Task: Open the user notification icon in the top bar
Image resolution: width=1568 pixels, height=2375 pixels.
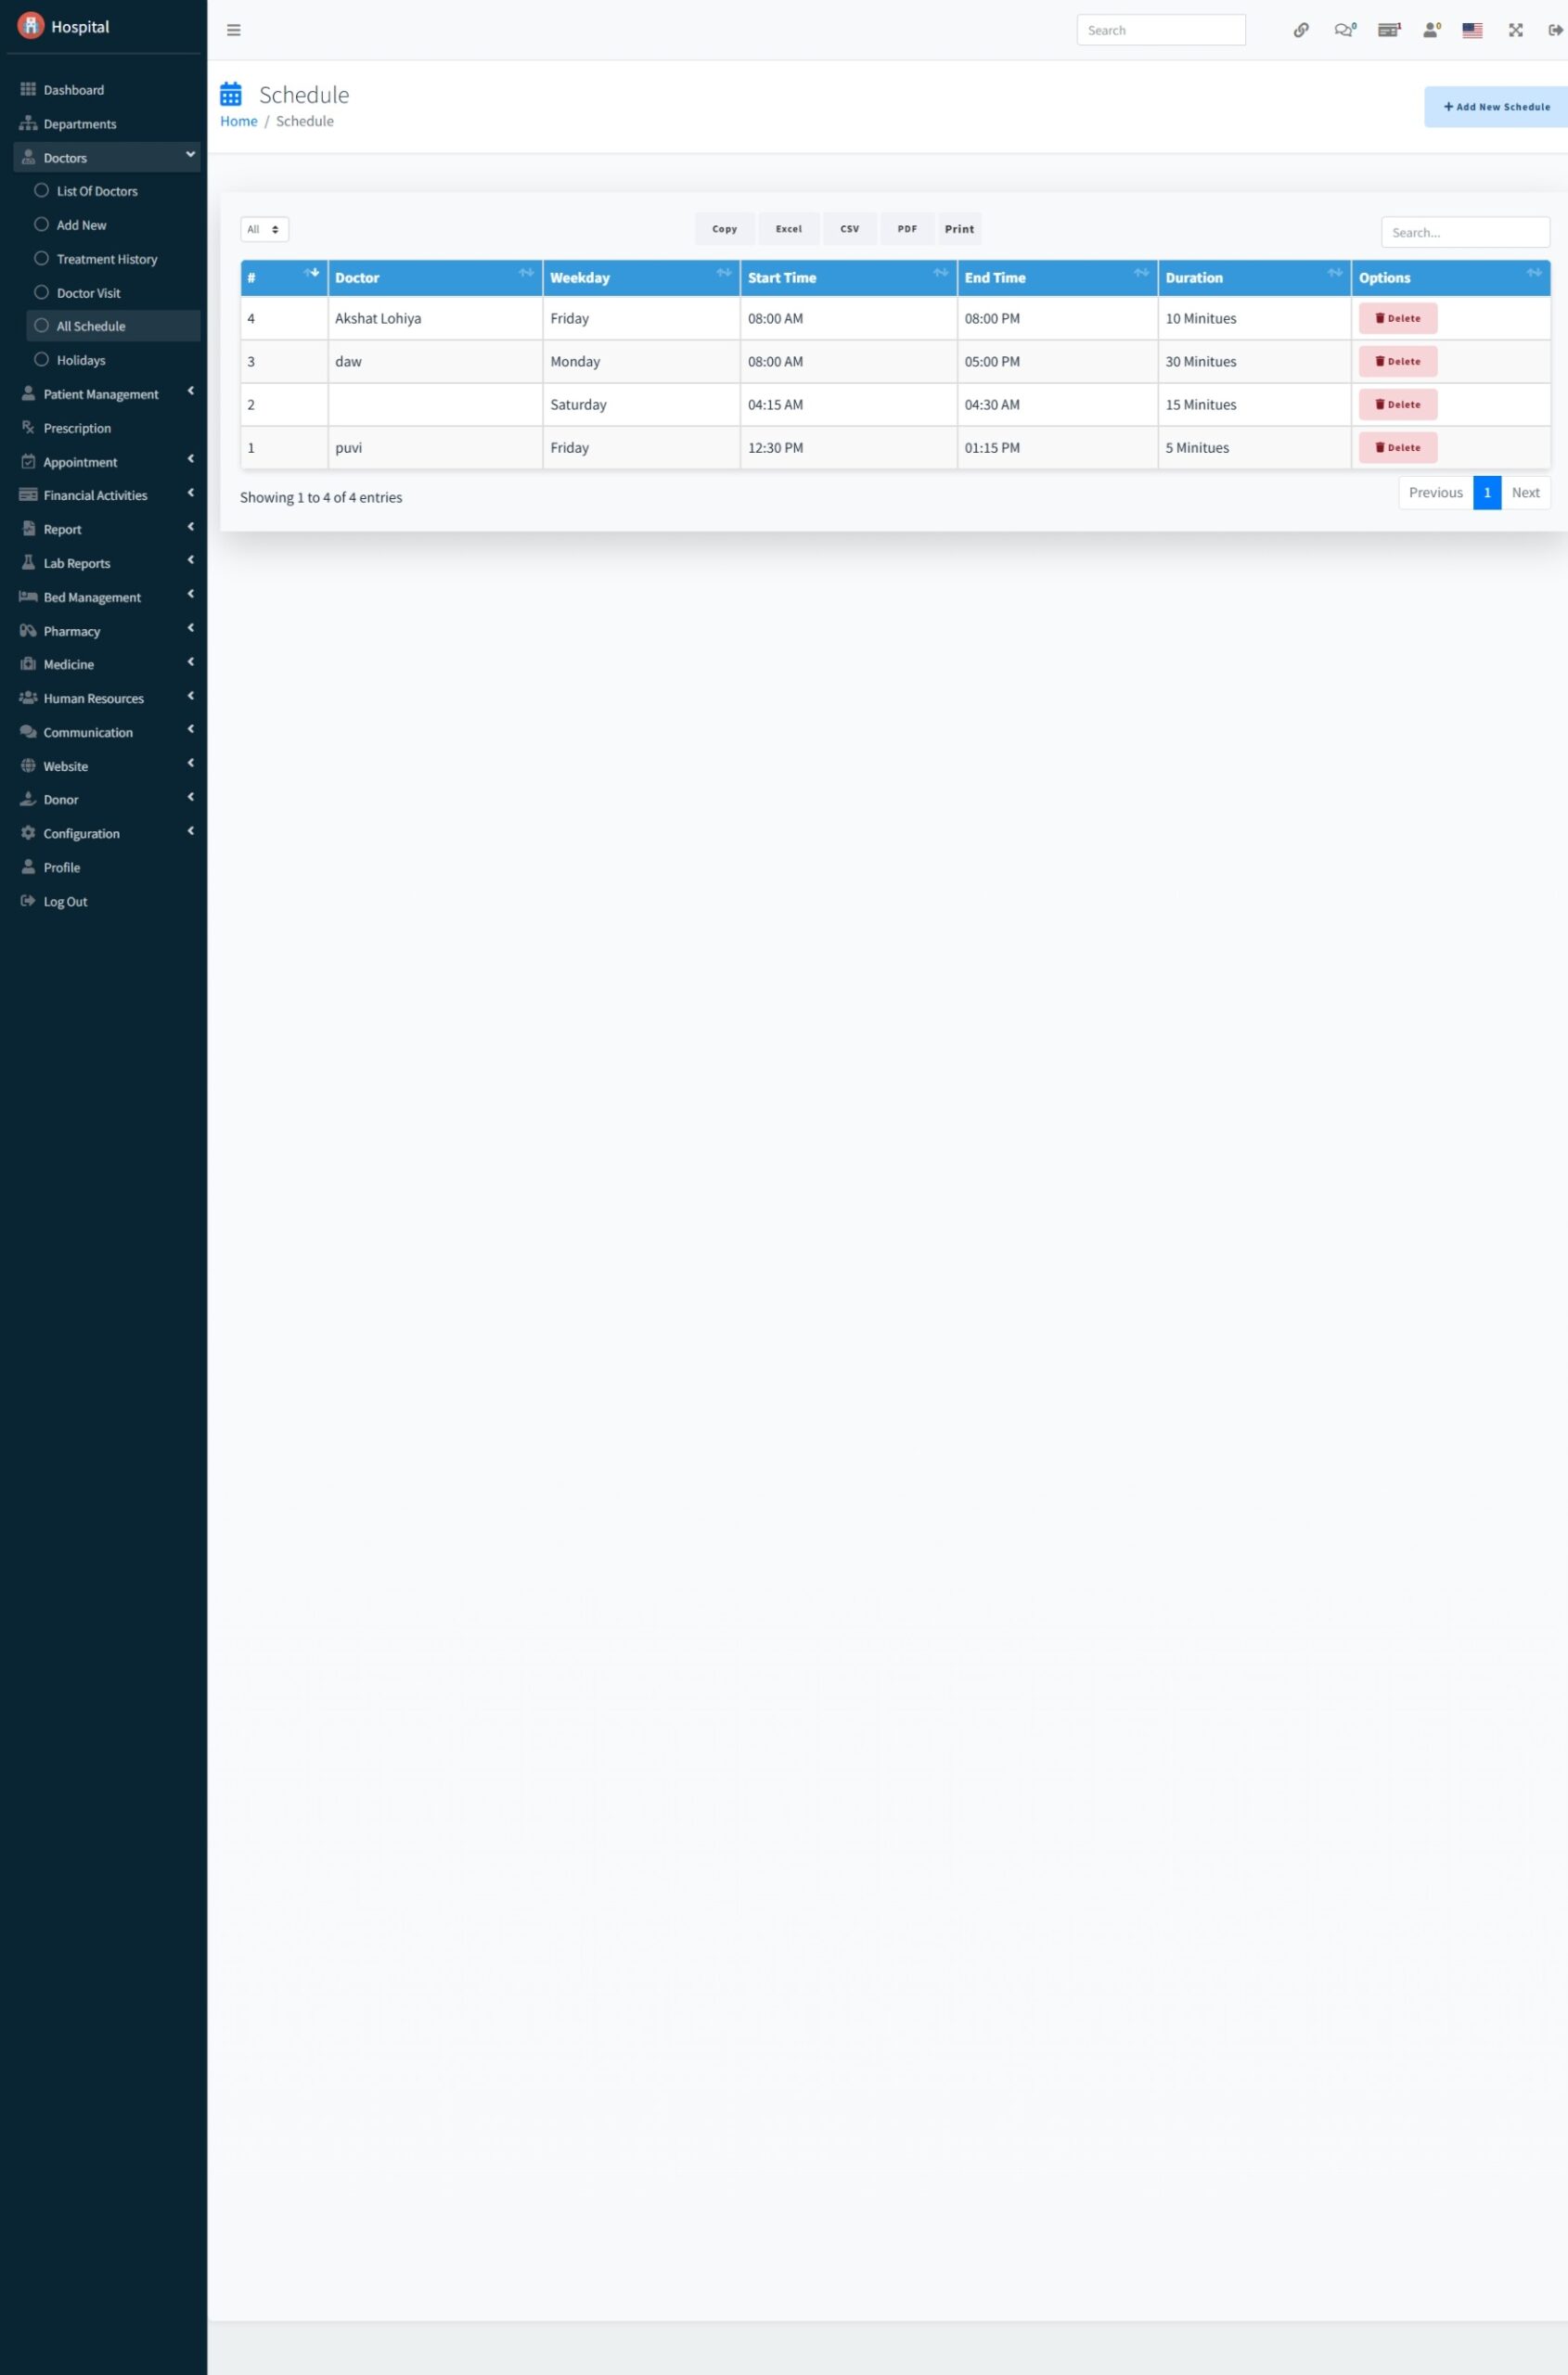Action: tap(1432, 30)
